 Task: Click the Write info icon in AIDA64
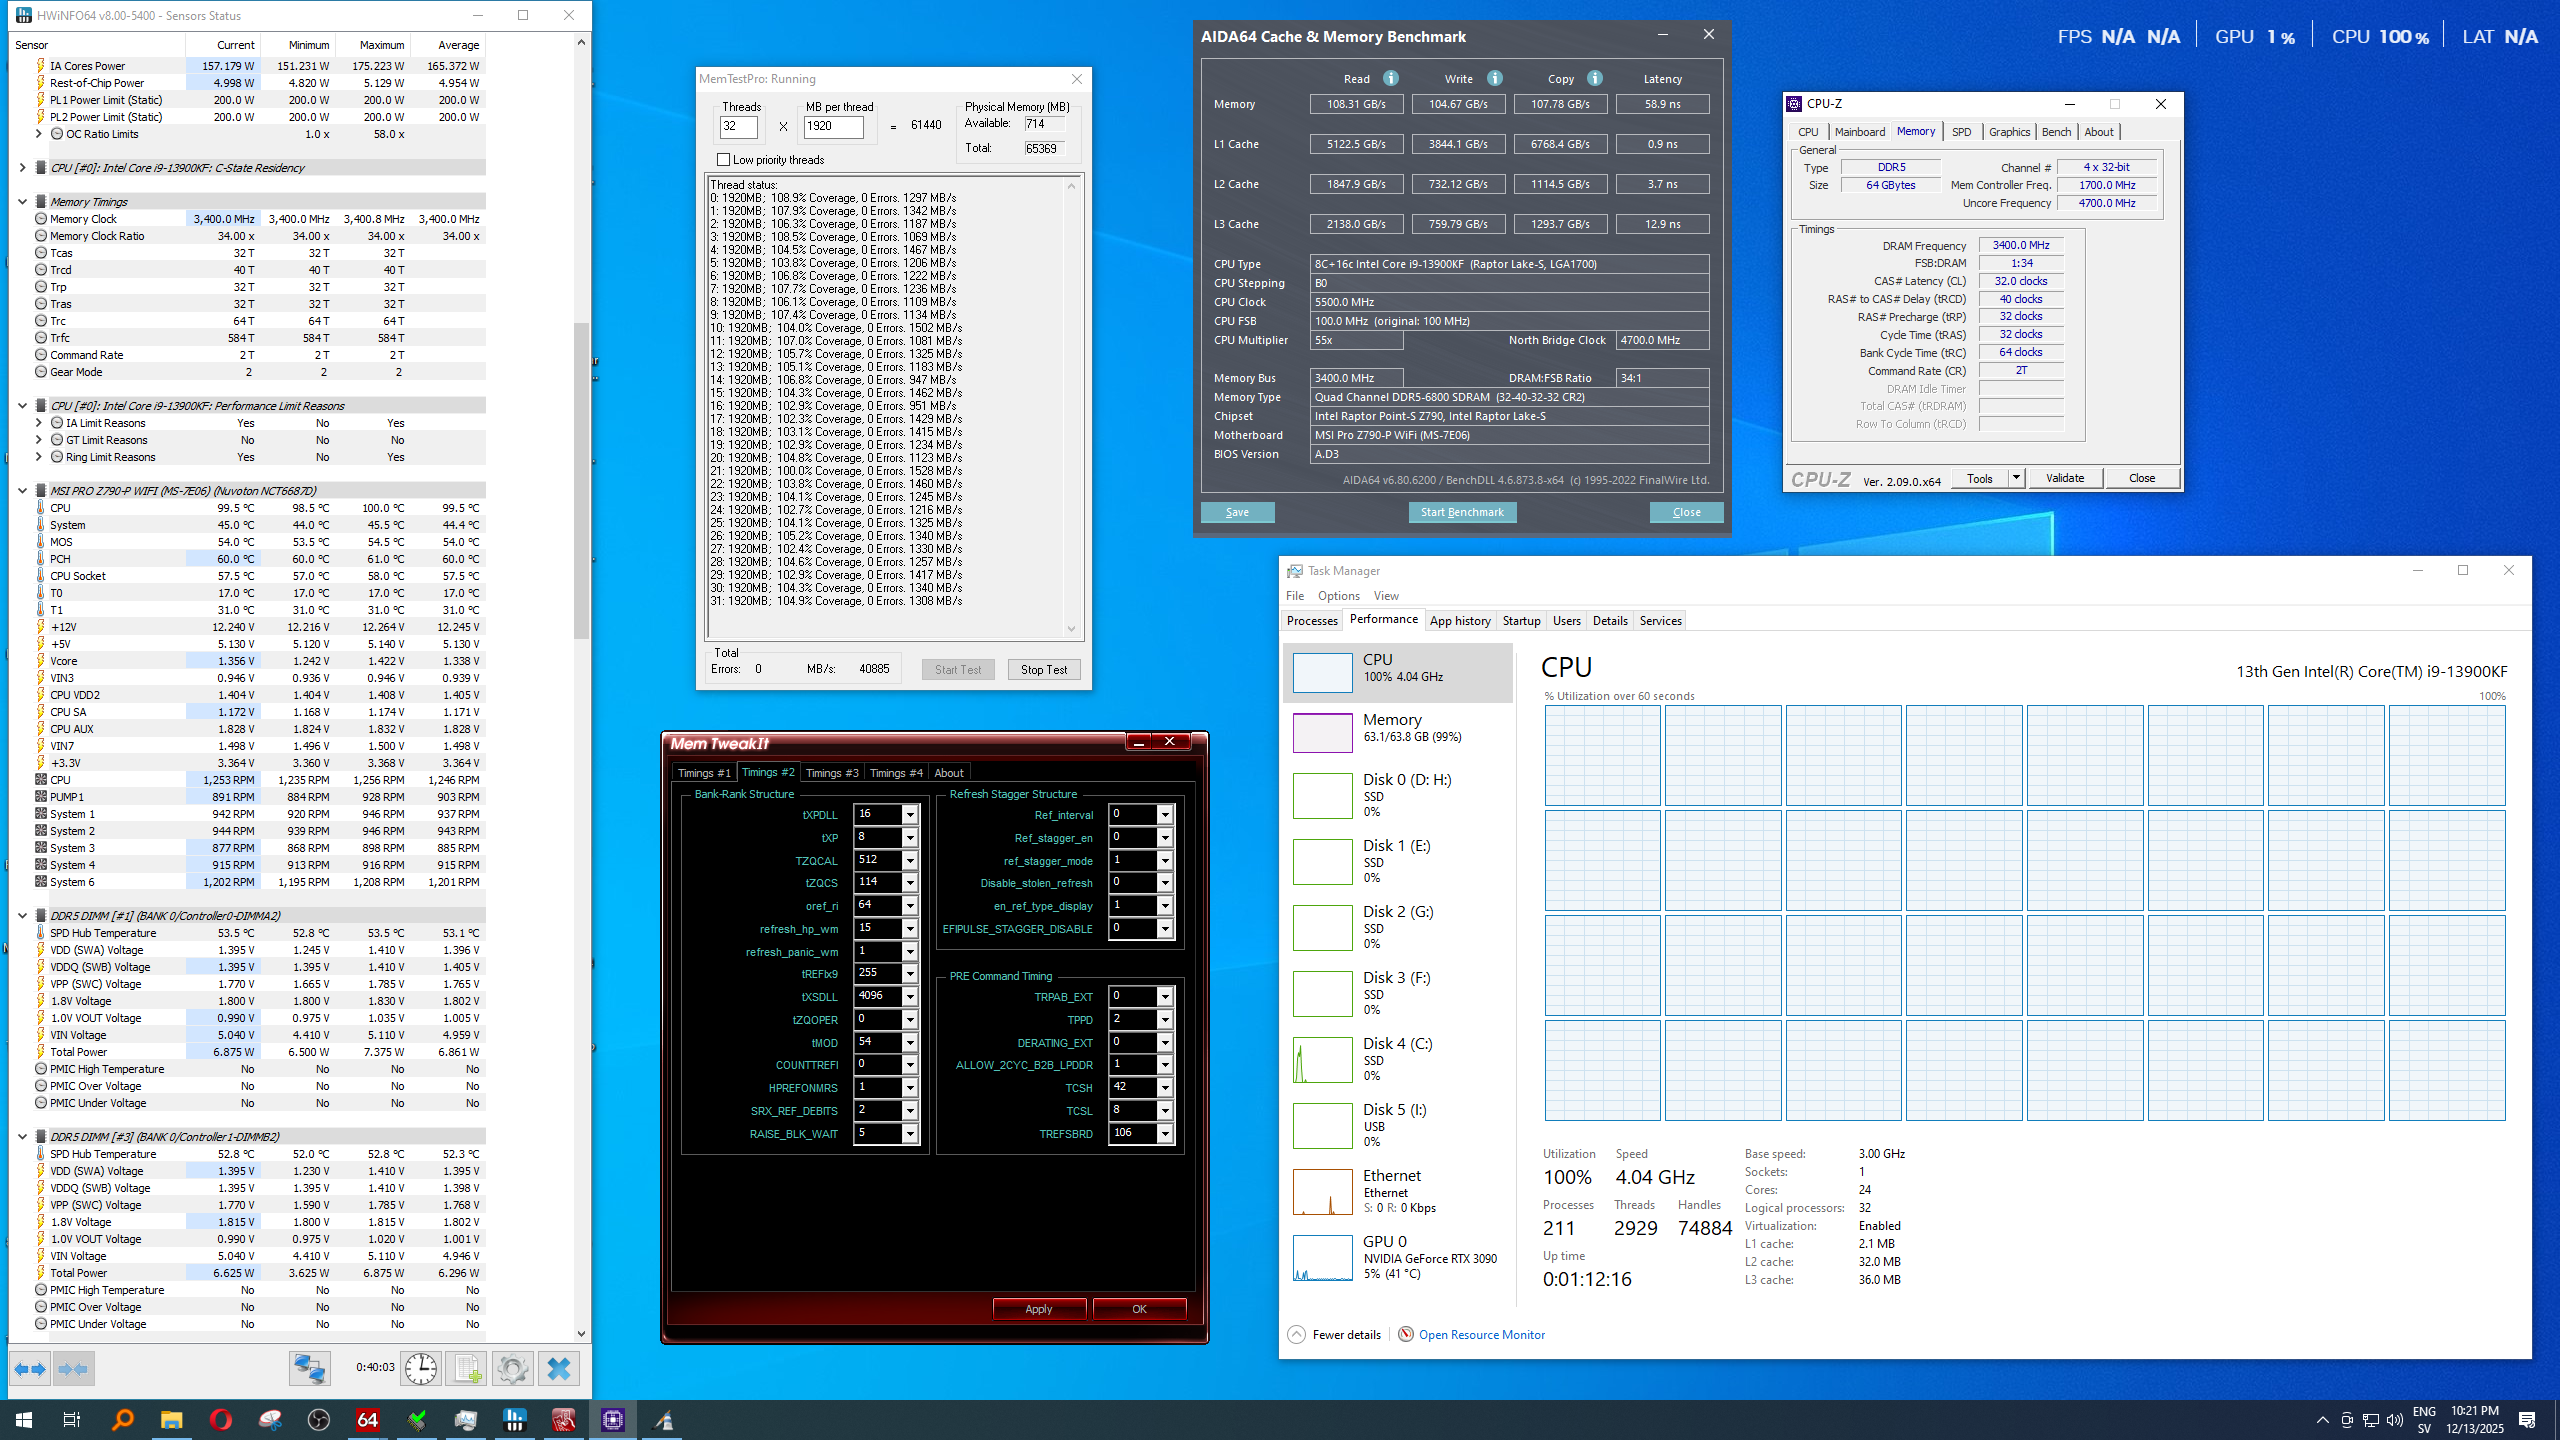(1494, 78)
